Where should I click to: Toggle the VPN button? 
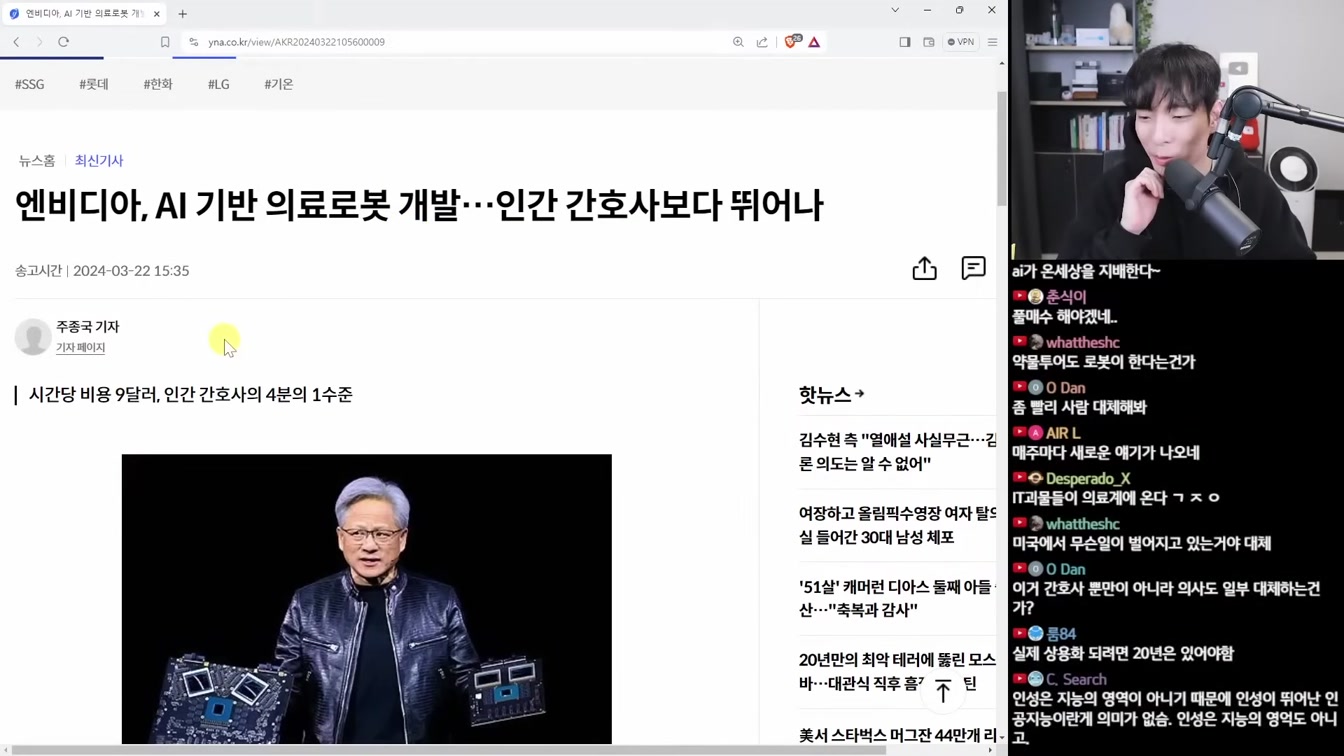(961, 42)
